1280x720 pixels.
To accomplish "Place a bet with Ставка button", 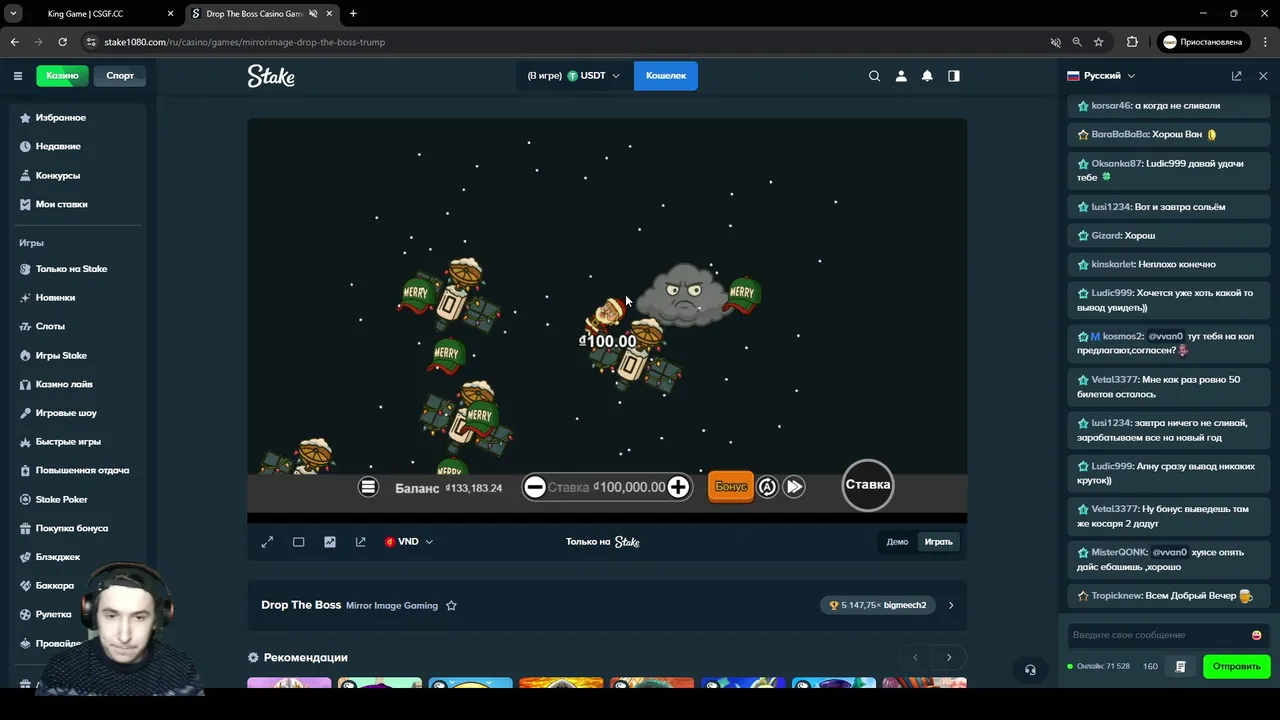I will click(x=868, y=485).
